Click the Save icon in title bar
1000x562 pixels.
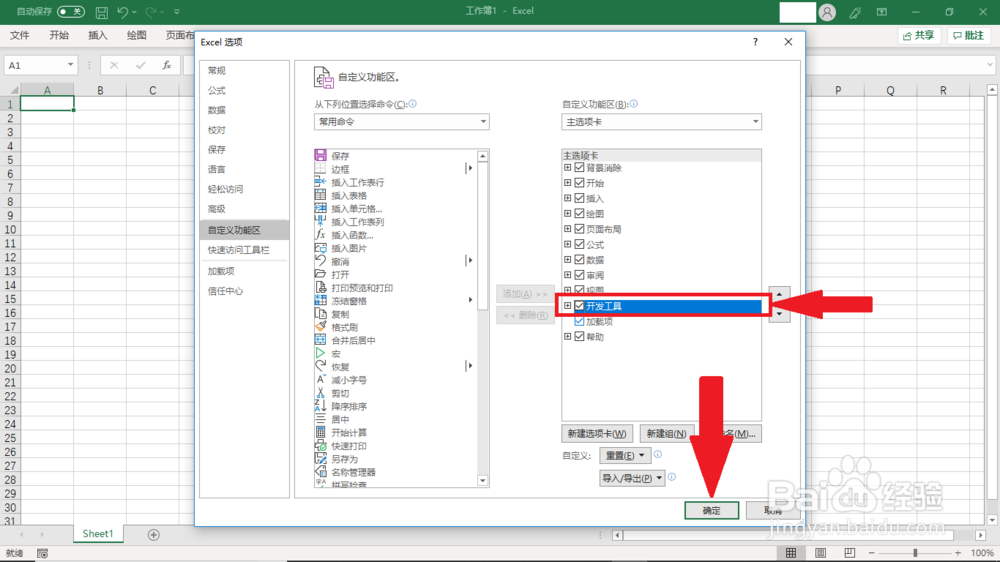point(101,11)
